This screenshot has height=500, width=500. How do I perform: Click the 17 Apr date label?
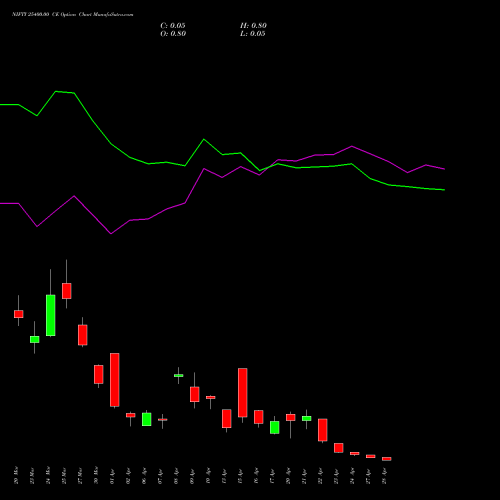272,475
